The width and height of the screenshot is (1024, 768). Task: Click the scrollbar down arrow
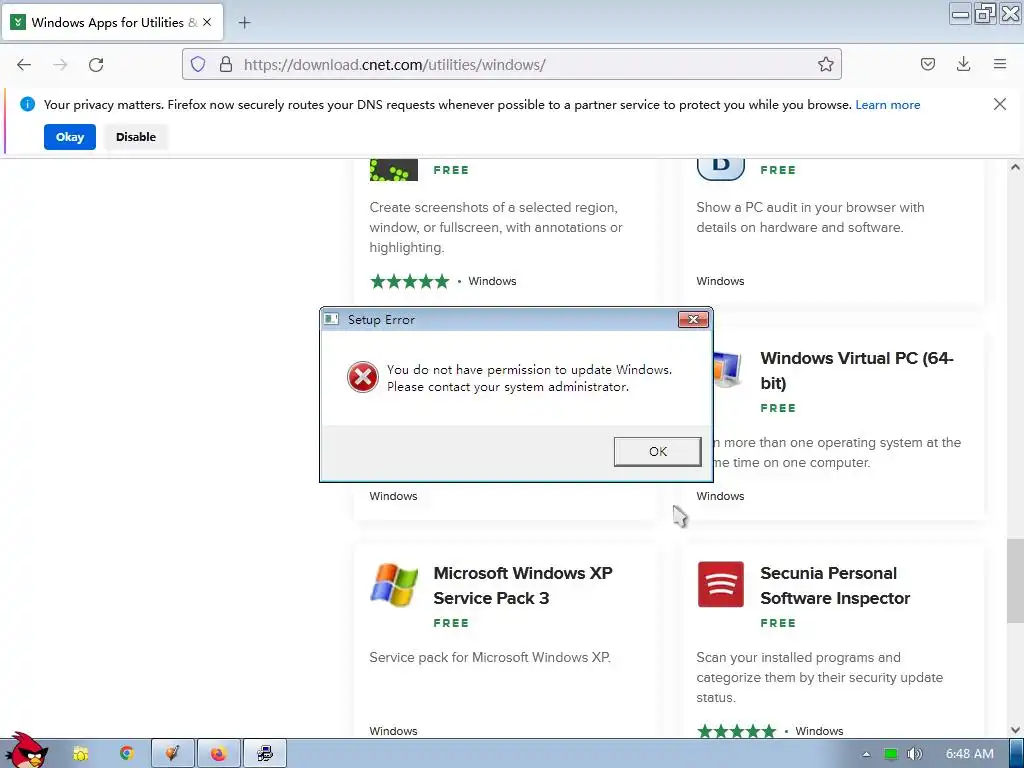[x=1015, y=730]
